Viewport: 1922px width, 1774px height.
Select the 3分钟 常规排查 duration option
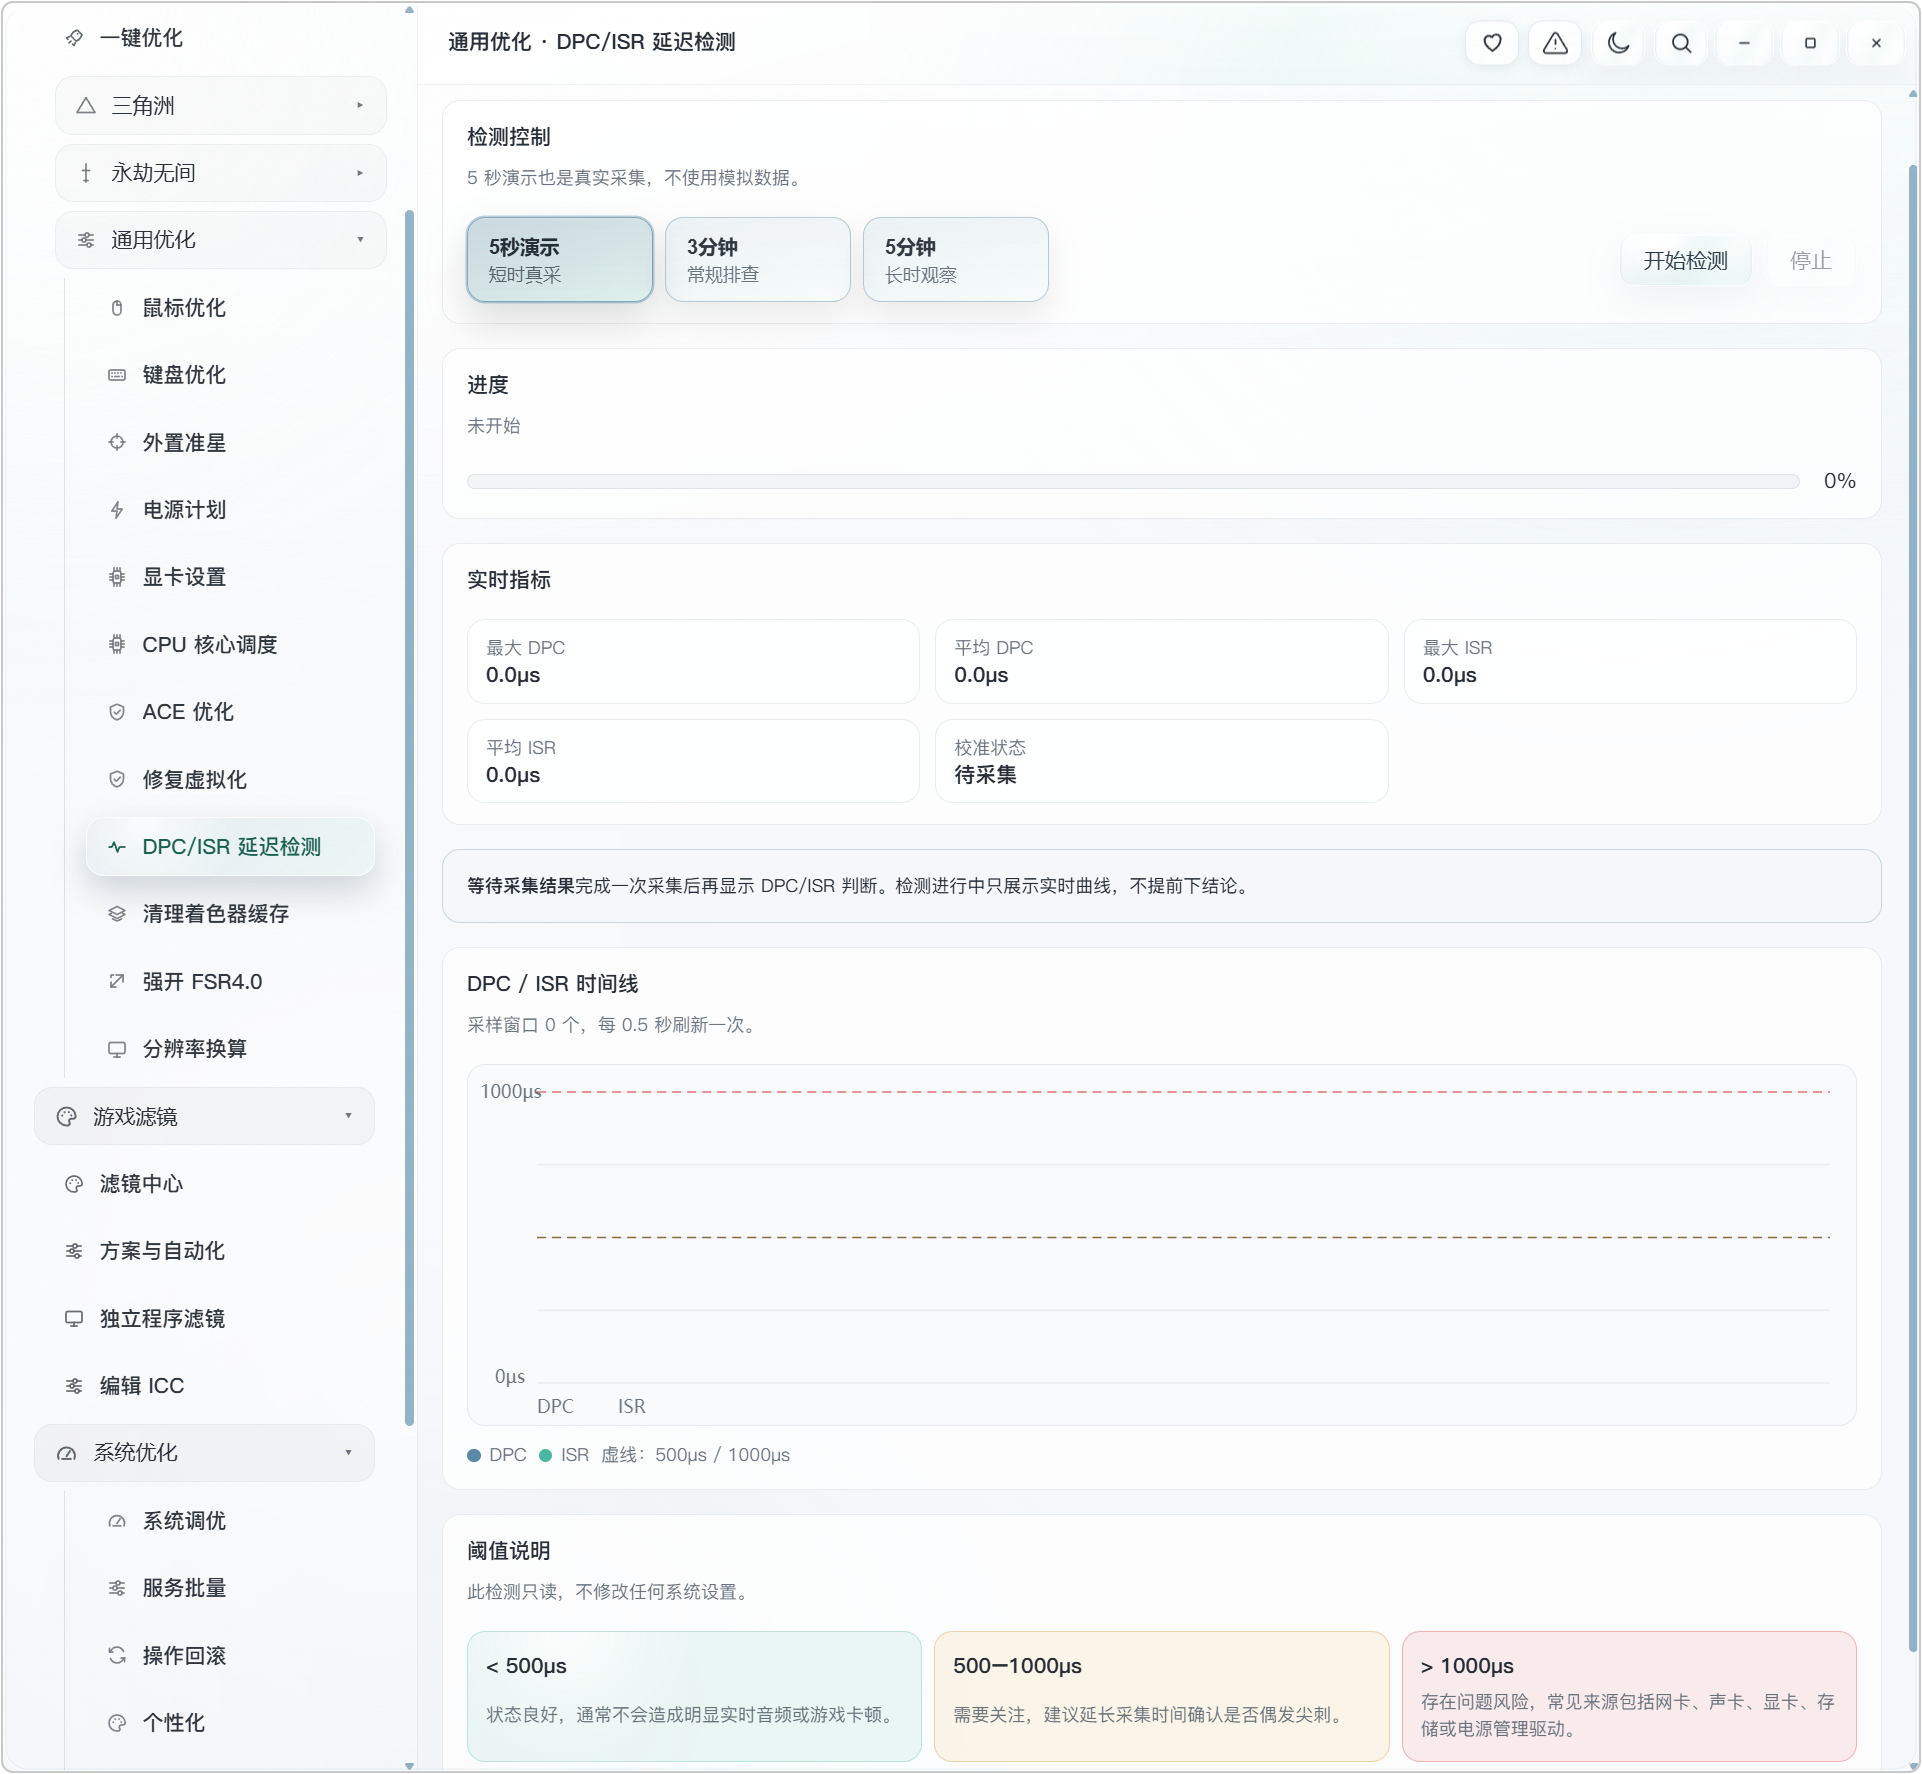click(757, 260)
